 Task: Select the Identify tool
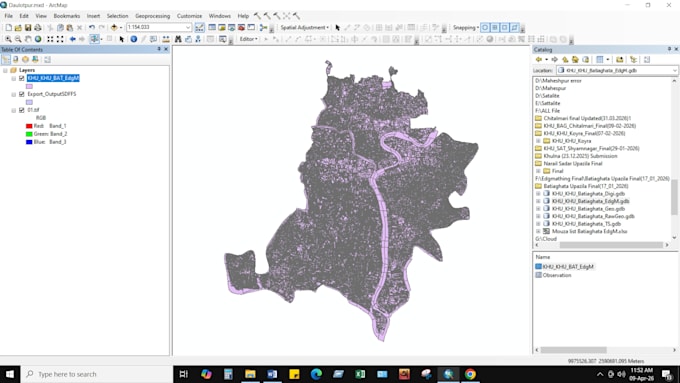(134, 39)
